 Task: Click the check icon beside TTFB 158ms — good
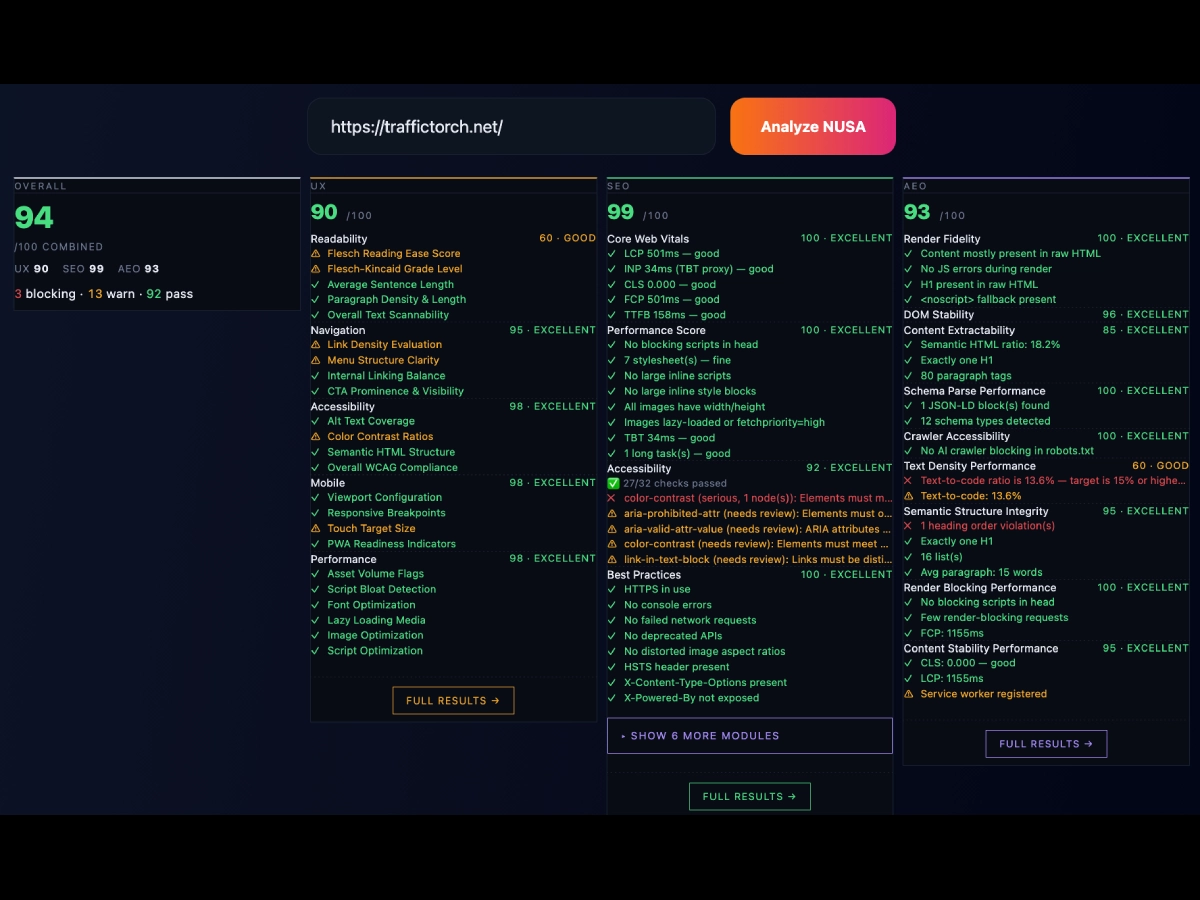612,315
